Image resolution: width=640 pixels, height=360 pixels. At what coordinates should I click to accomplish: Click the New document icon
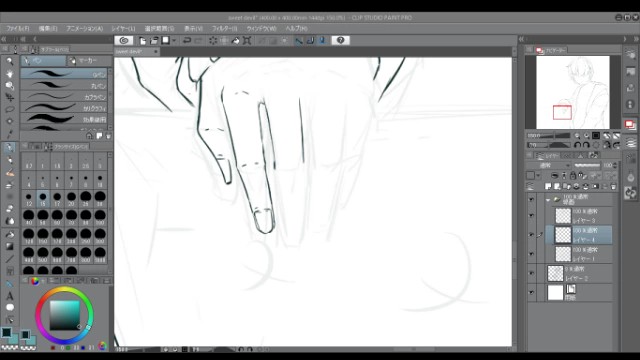coord(142,40)
